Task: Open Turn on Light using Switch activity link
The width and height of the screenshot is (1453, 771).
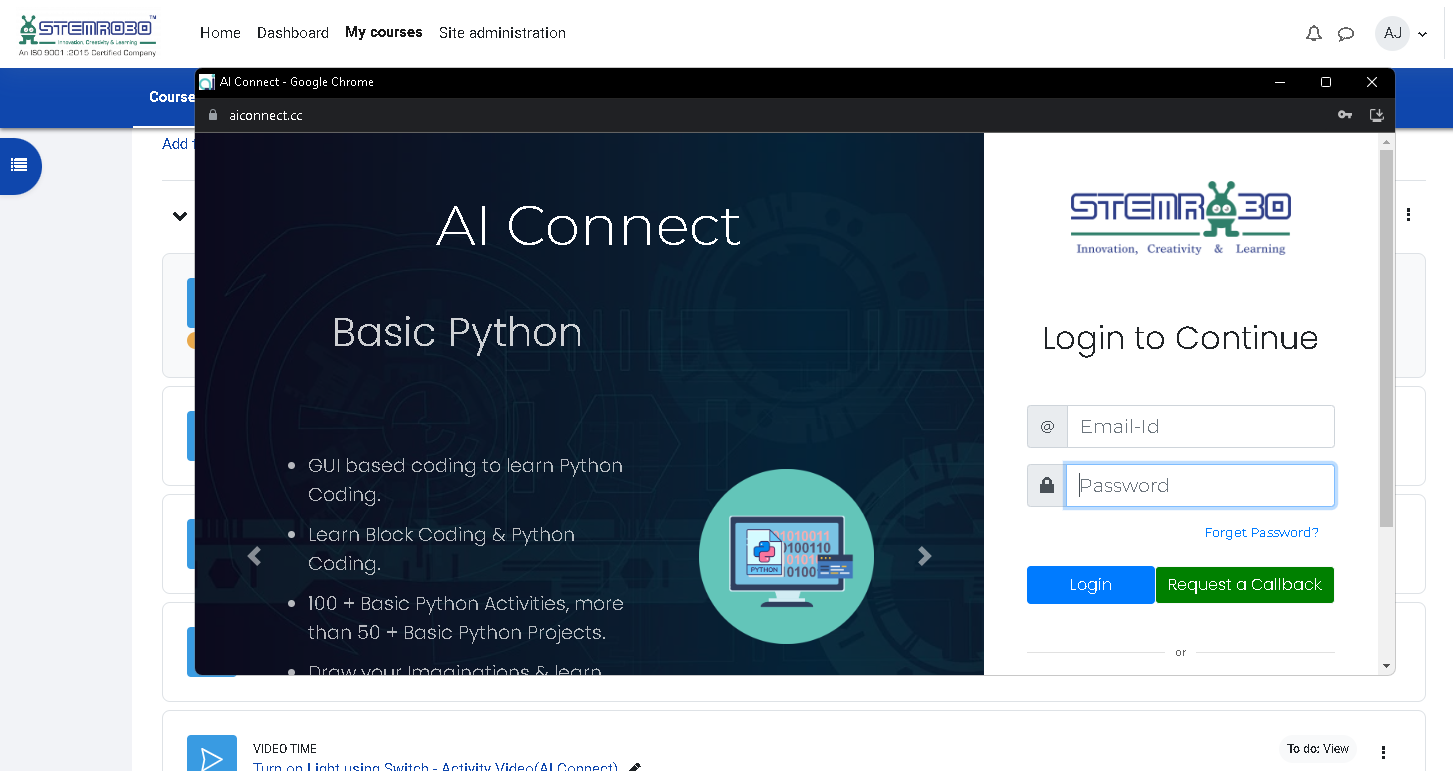Action: coord(435,766)
